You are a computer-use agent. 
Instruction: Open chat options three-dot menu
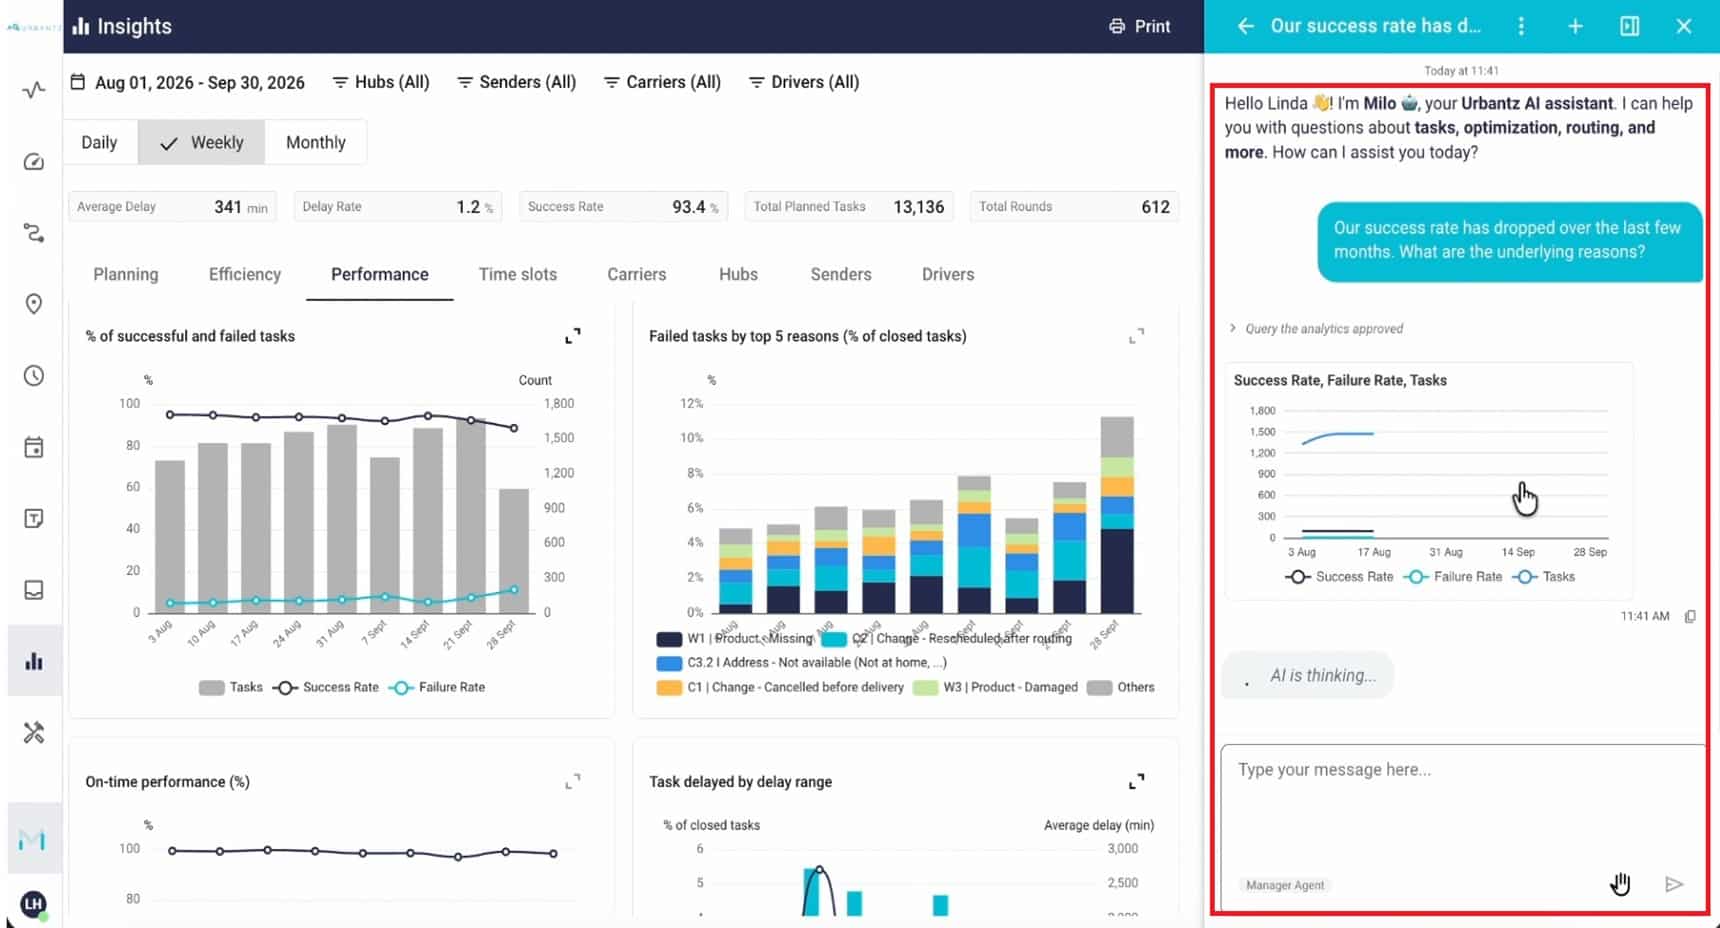1521,26
